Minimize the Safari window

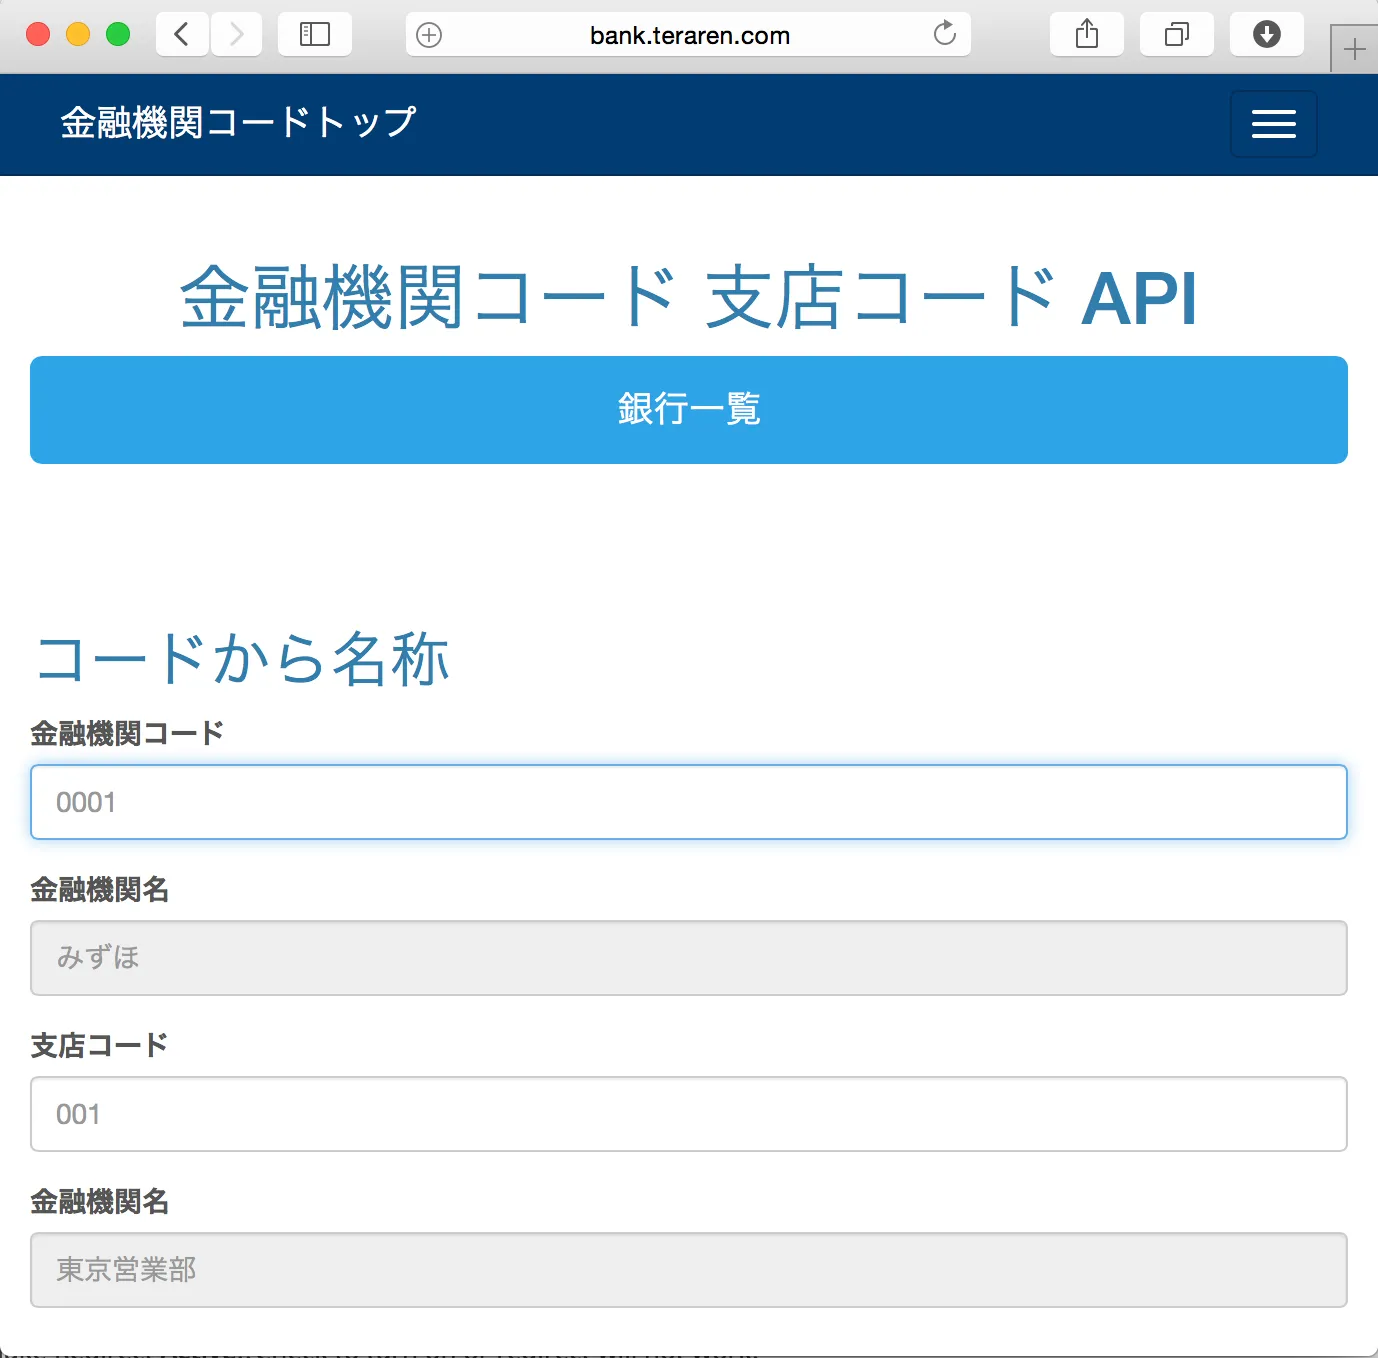(78, 33)
